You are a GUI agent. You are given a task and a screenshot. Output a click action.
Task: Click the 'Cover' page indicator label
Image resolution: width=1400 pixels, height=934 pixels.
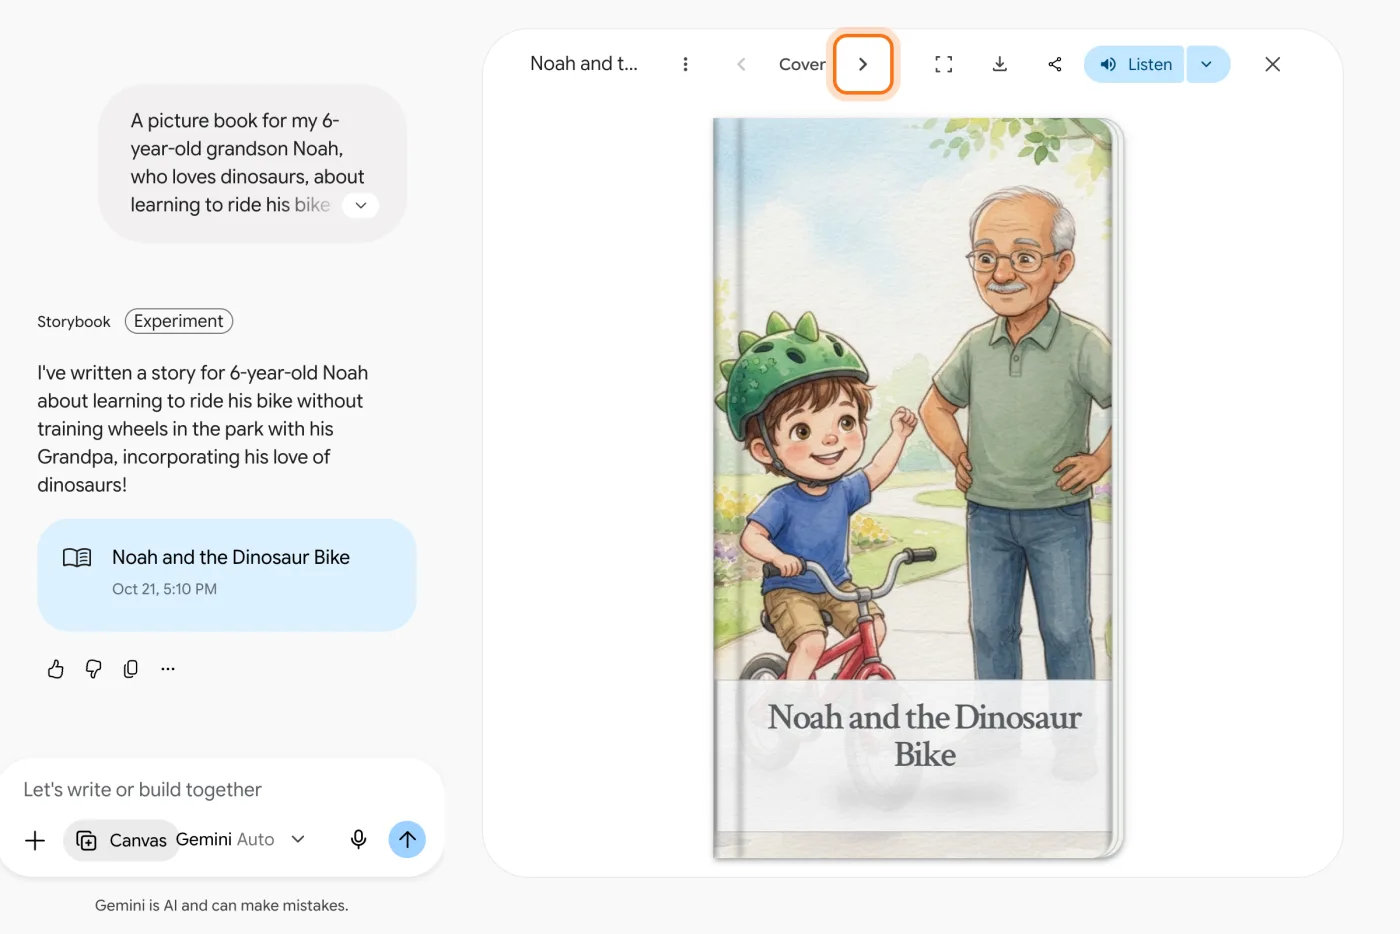click(x=802, y=64)
